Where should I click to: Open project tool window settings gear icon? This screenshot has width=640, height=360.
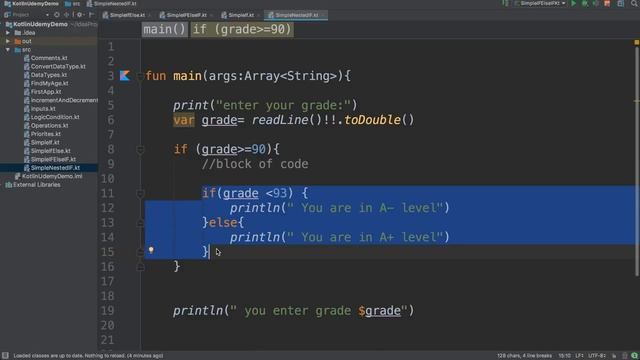click(80, 15)
